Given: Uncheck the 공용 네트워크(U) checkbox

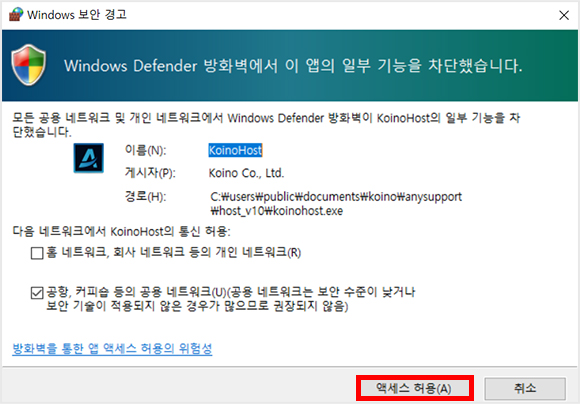Looking at the screenshot, I should 37,293.
